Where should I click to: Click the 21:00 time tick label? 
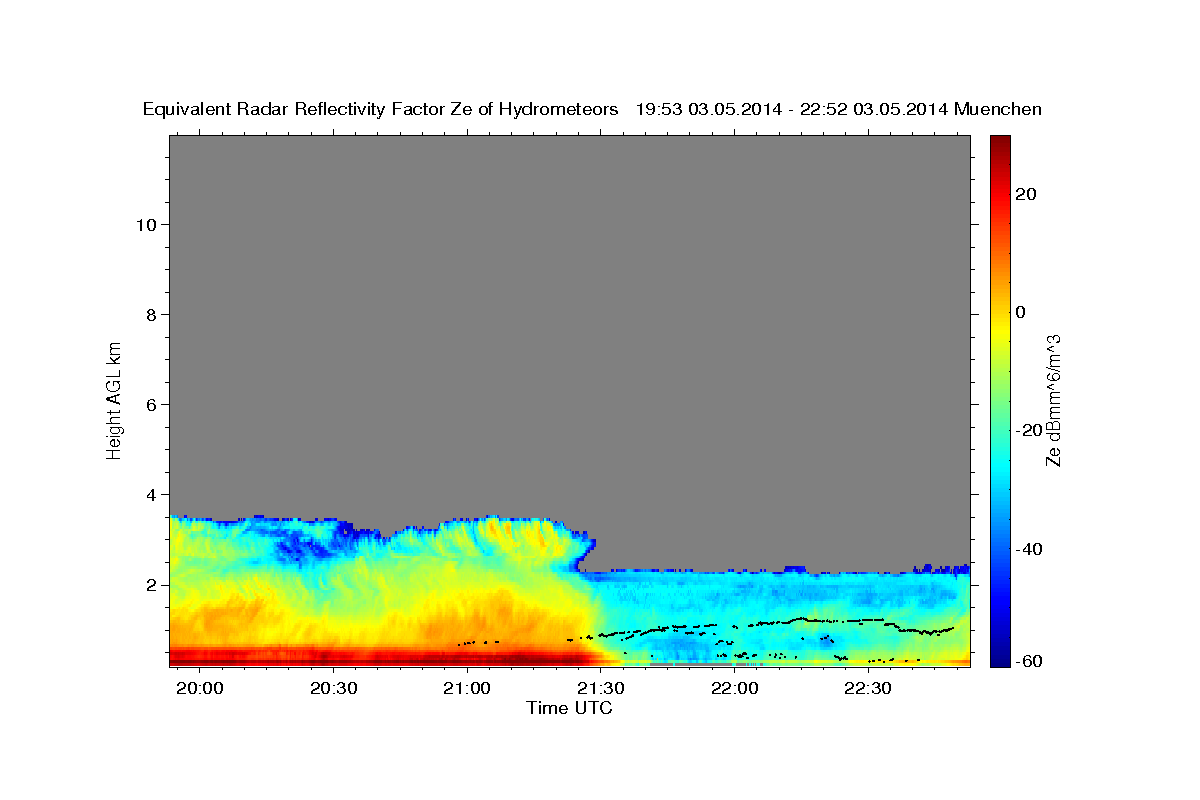(x=467, y=688)
